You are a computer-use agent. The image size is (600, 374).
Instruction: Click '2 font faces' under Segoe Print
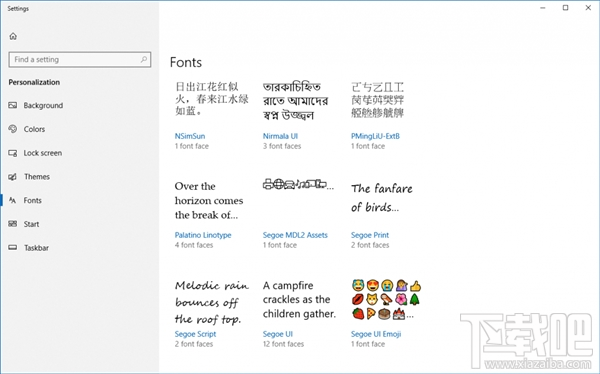pos(370,245)
